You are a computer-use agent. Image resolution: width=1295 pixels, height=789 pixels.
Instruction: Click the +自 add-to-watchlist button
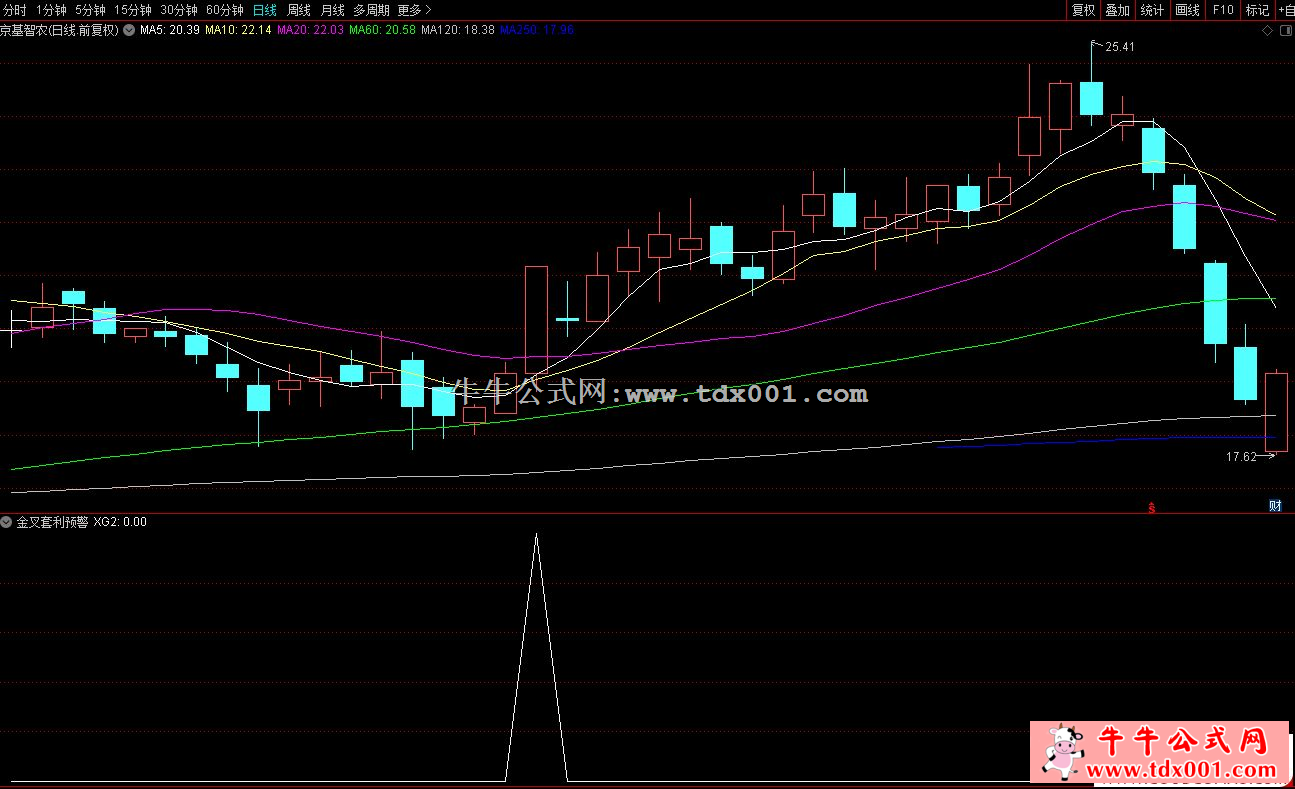1285,10
